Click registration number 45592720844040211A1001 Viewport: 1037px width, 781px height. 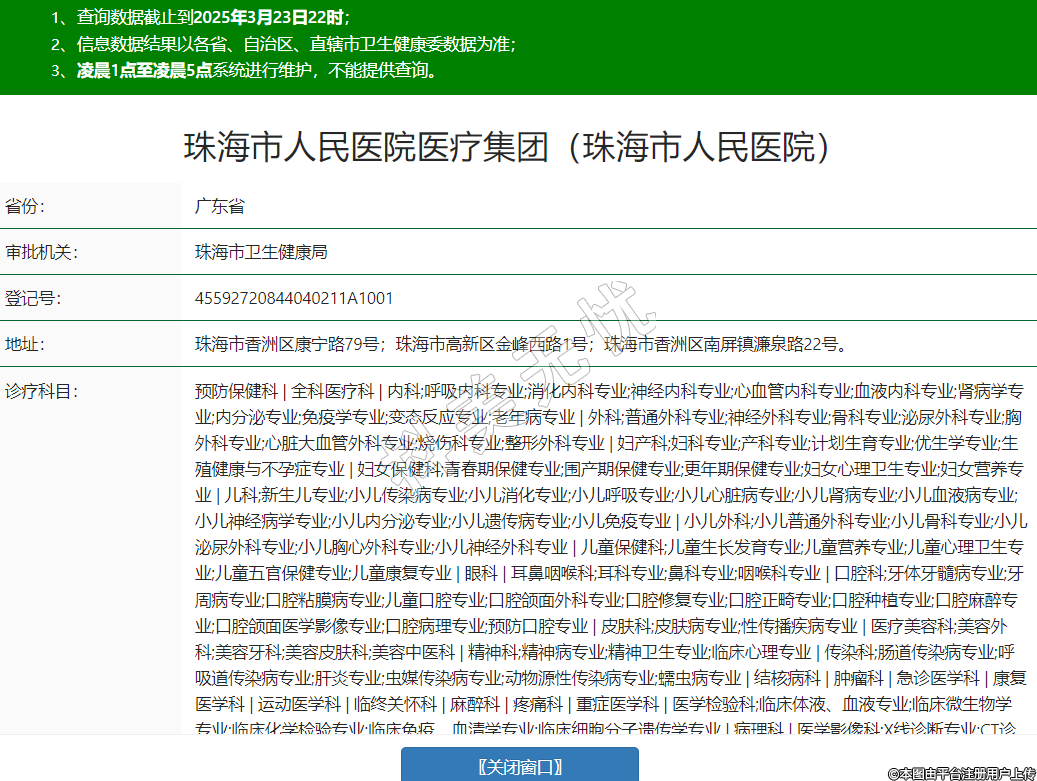(294, 298)
